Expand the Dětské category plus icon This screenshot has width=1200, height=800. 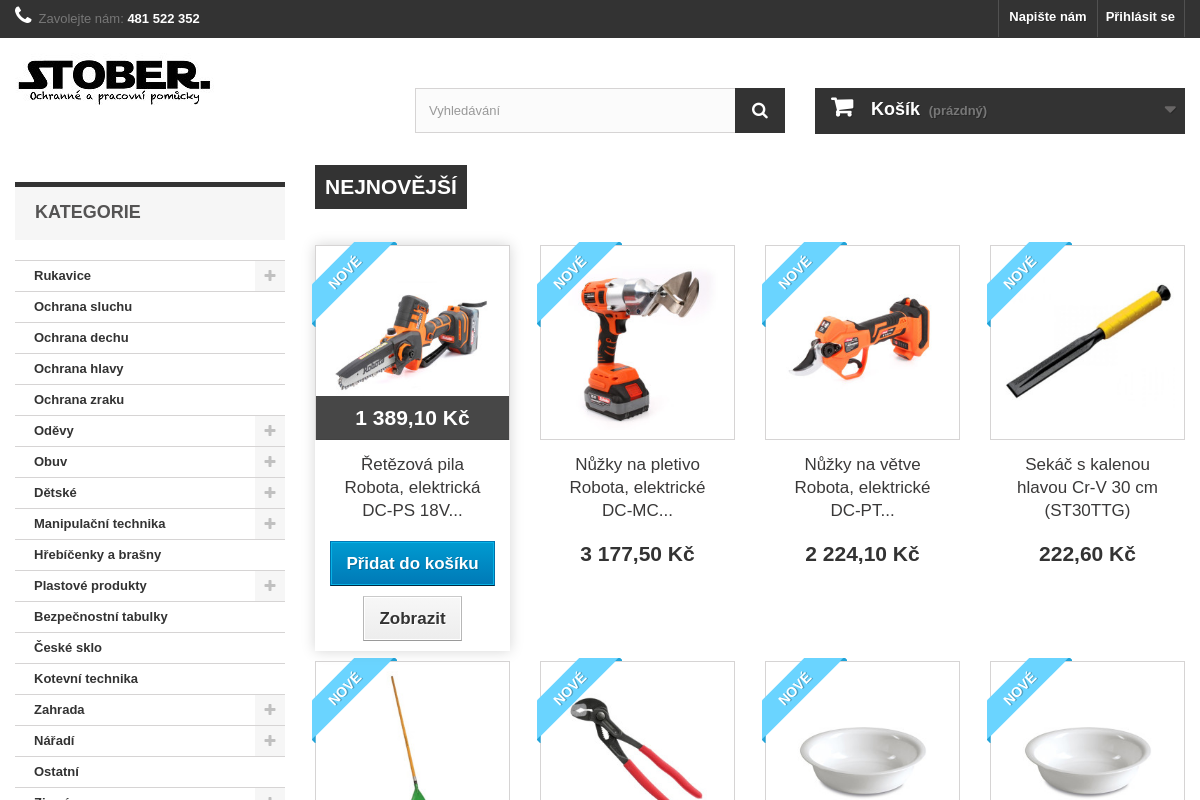(270, 493)
